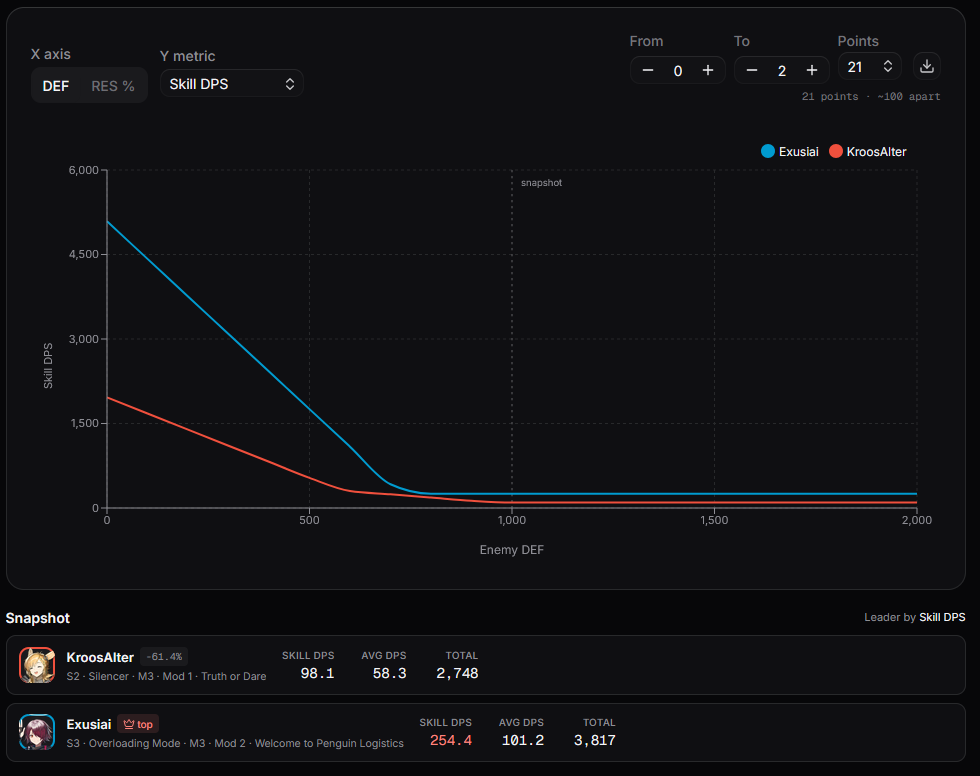The height and width of the screenshot is (776, 980).
Task: Click KroosAlter's Total value 2,748
Action: pyautogui.click(x=458, y=674)
